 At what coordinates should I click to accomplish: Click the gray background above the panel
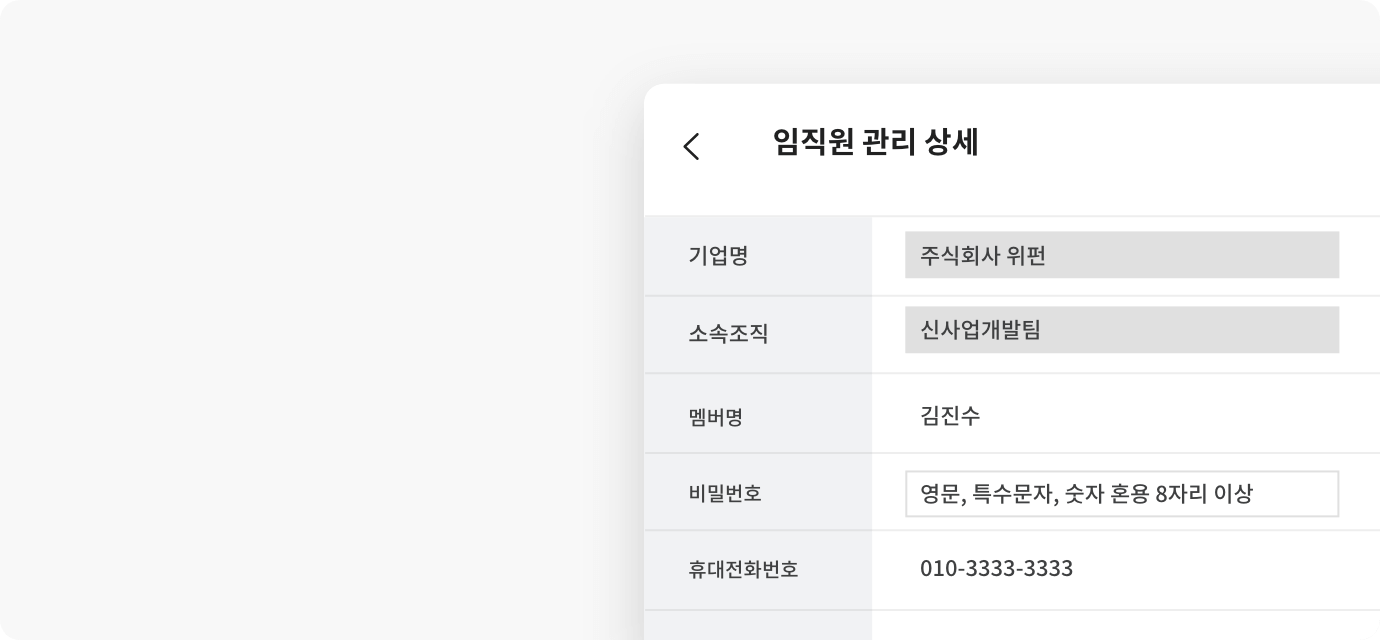coord(1000,40)
